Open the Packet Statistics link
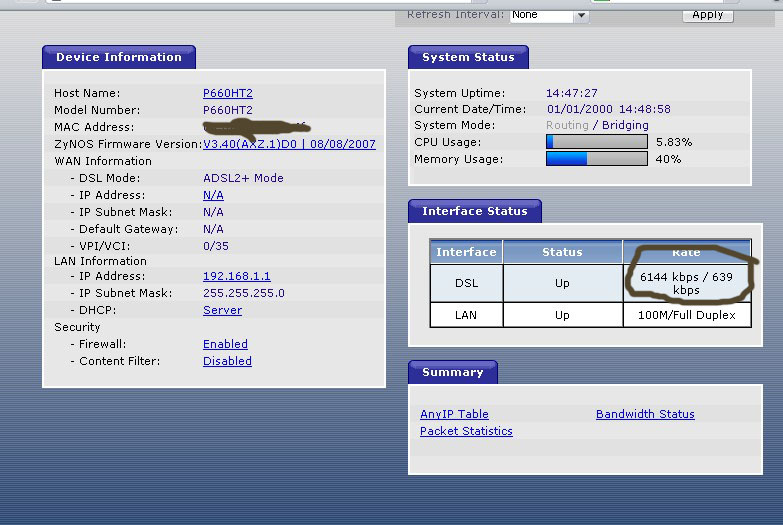 coord(466,431)
